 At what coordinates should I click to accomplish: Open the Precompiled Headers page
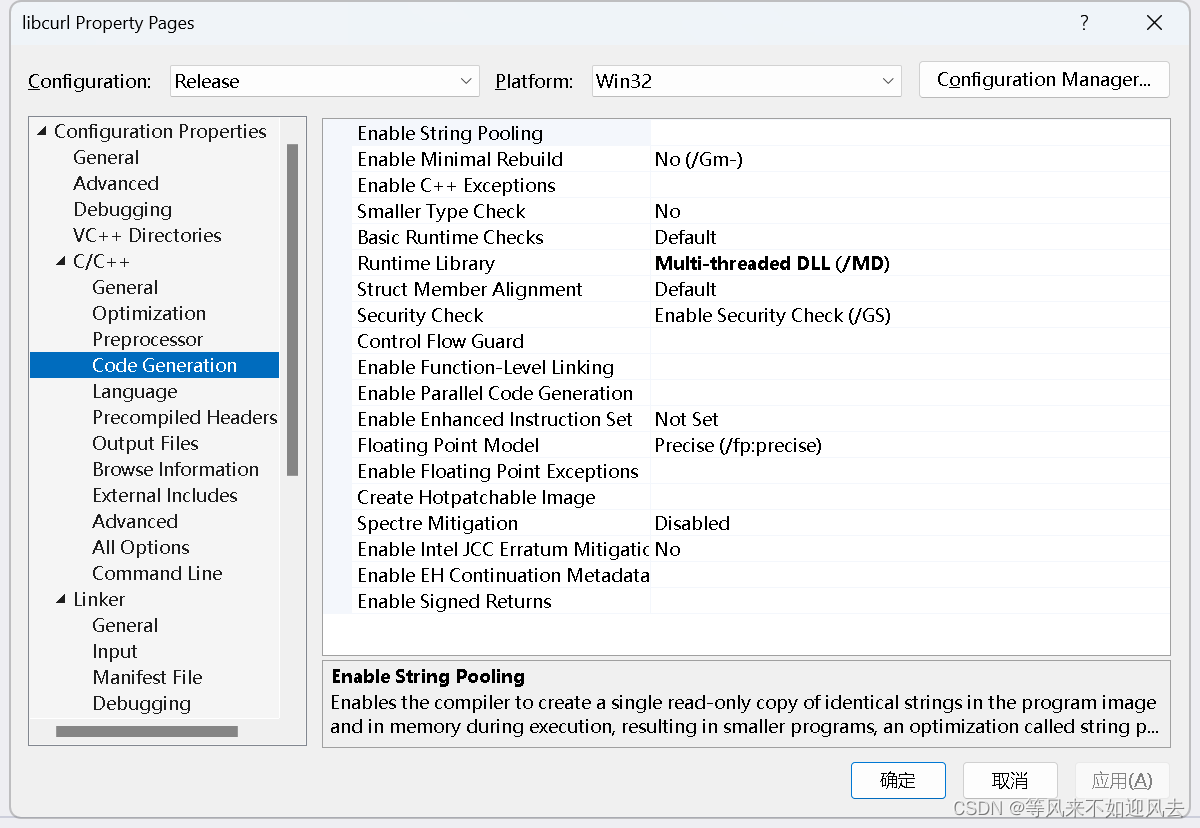pyautogui.click(x=185, y=417)
